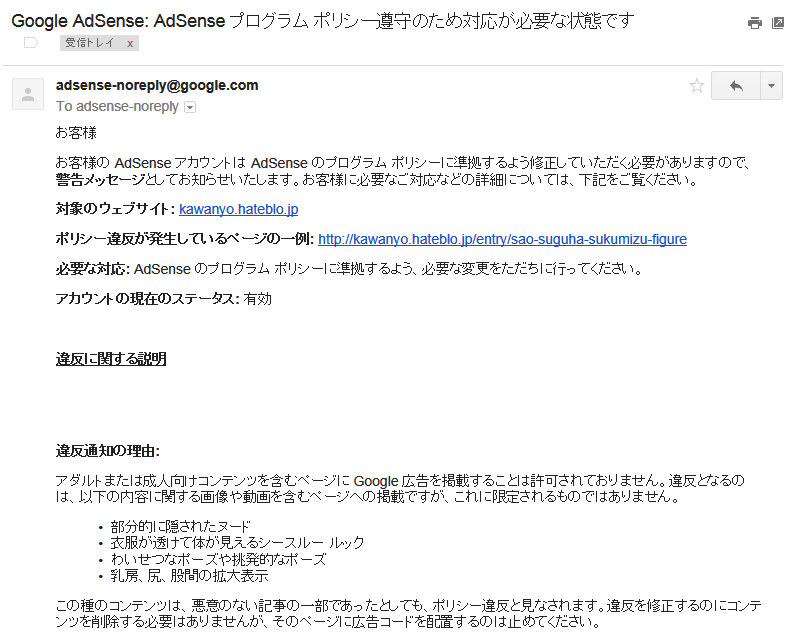
Task: Show details arrow next to recipient
Action: [x=190, y=107]
